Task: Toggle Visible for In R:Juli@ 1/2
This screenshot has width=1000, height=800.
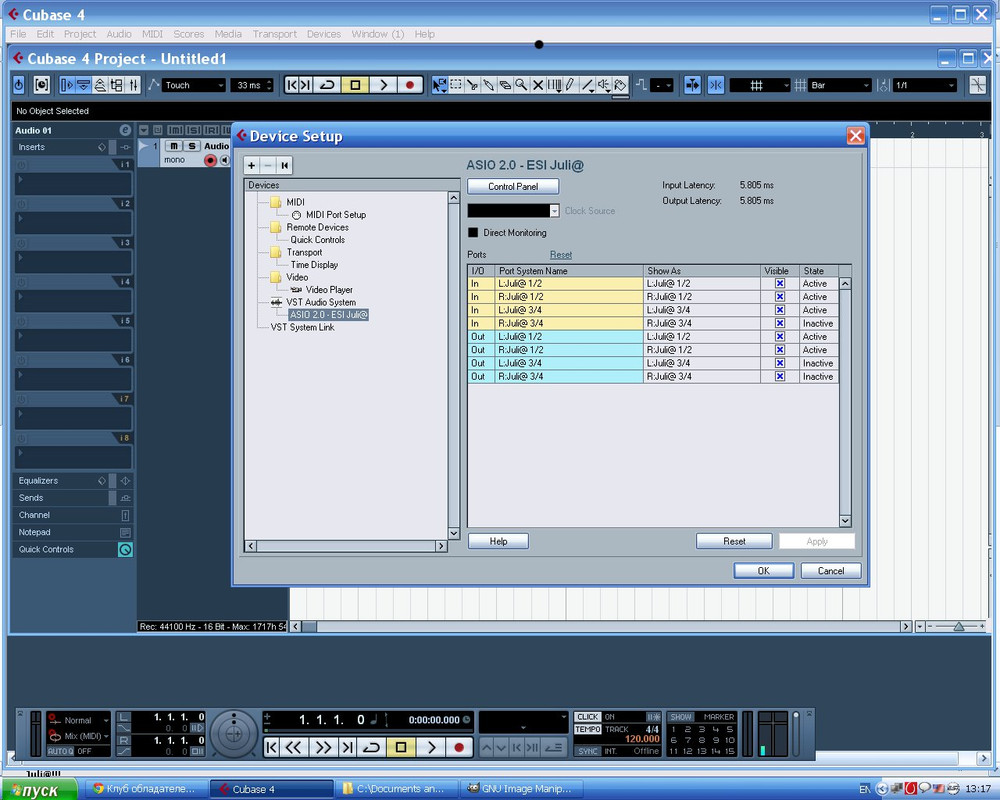Action: coord(779,297)
